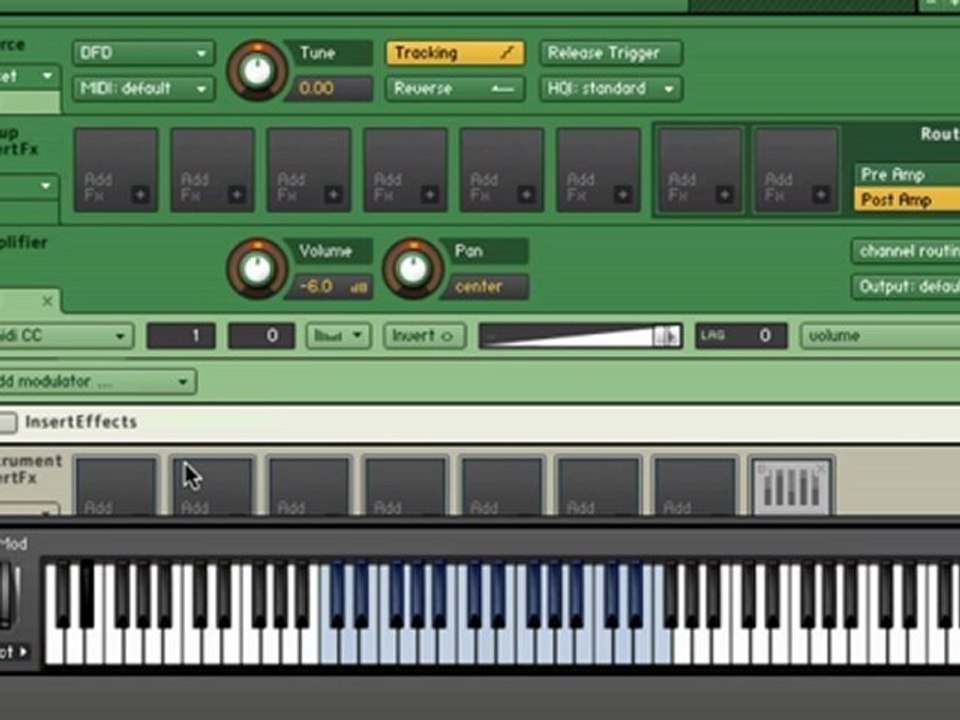960x720 pixels.
Task: Select Pre Amp routing
Action: 907,175
